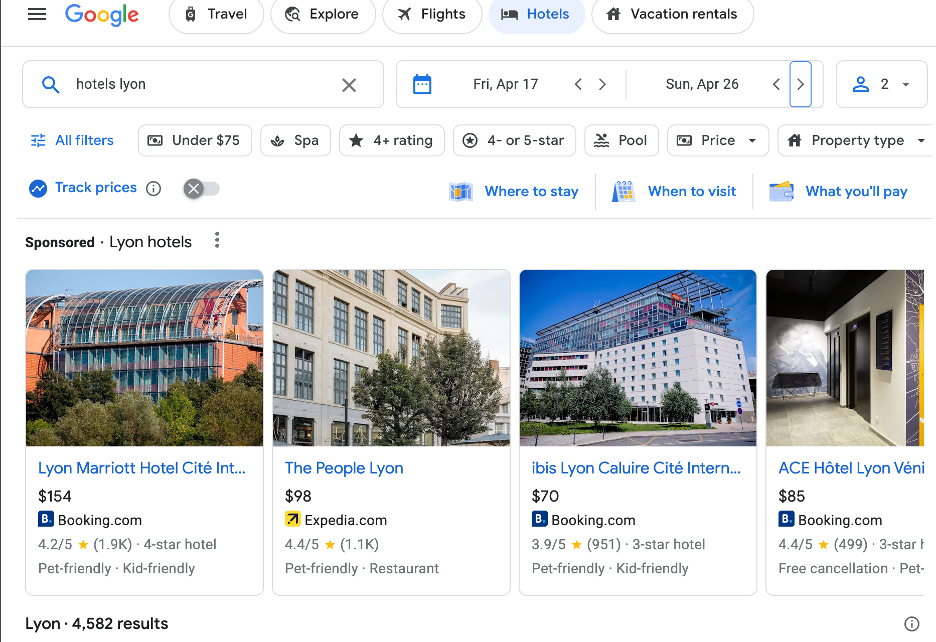Open ibis Lyon Caluire hotel photo
The width and height of the screenshot is (936, 642).
638,358
